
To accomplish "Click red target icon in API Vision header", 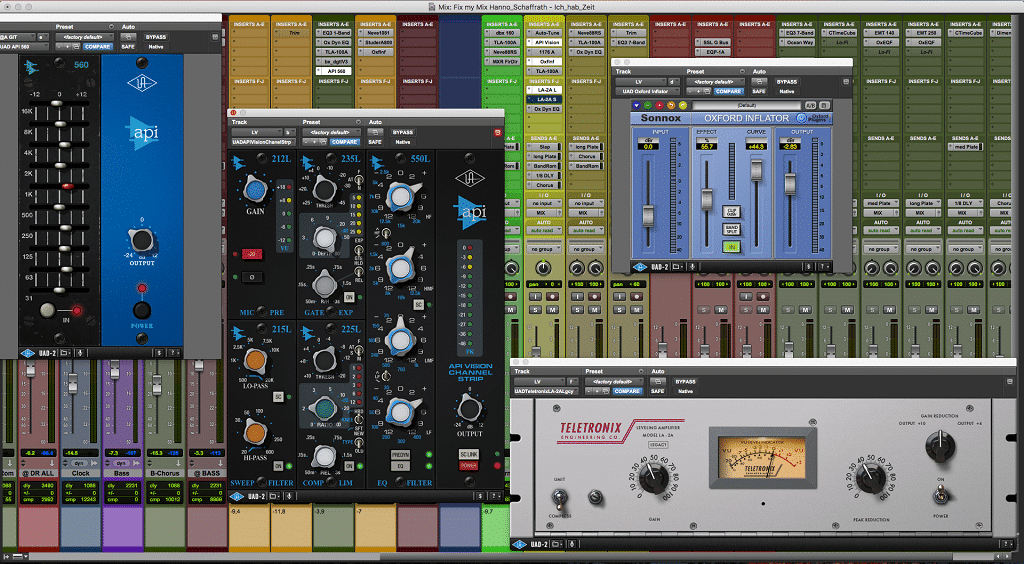I will (x=498, y=133).
